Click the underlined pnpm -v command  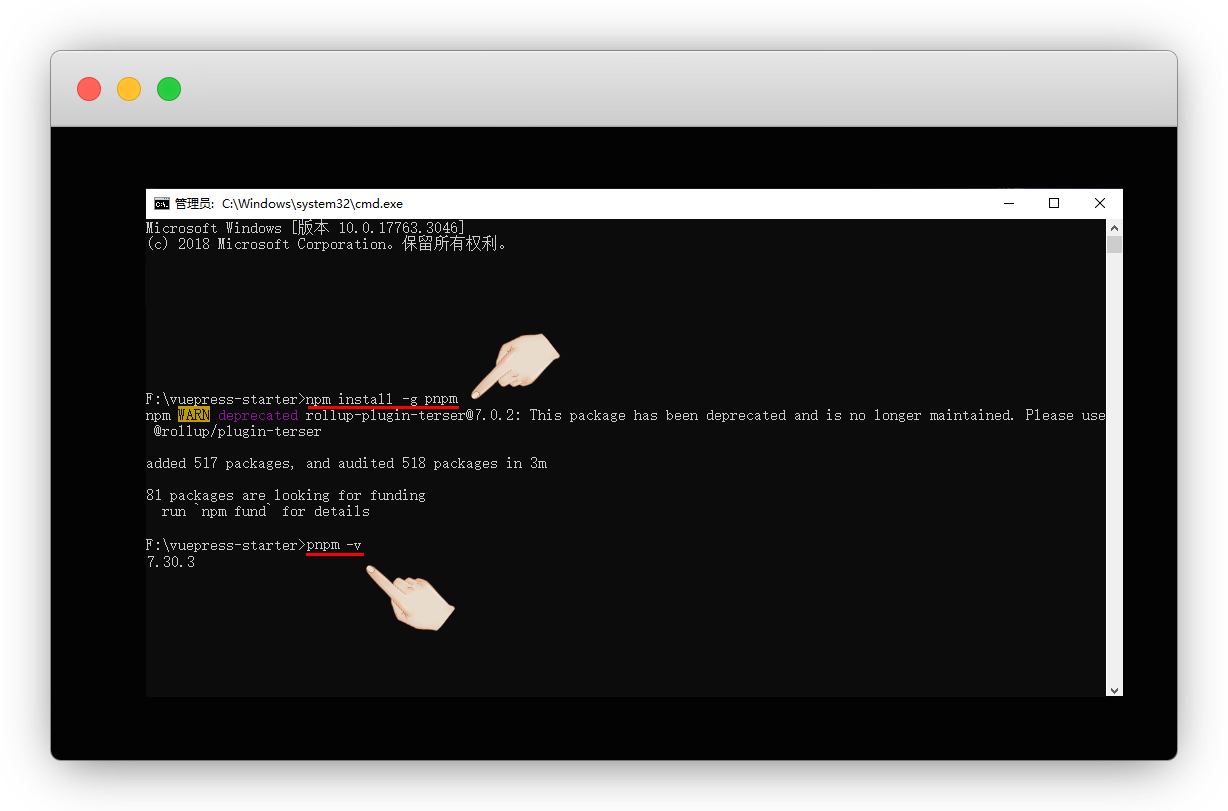pos(335,546)
